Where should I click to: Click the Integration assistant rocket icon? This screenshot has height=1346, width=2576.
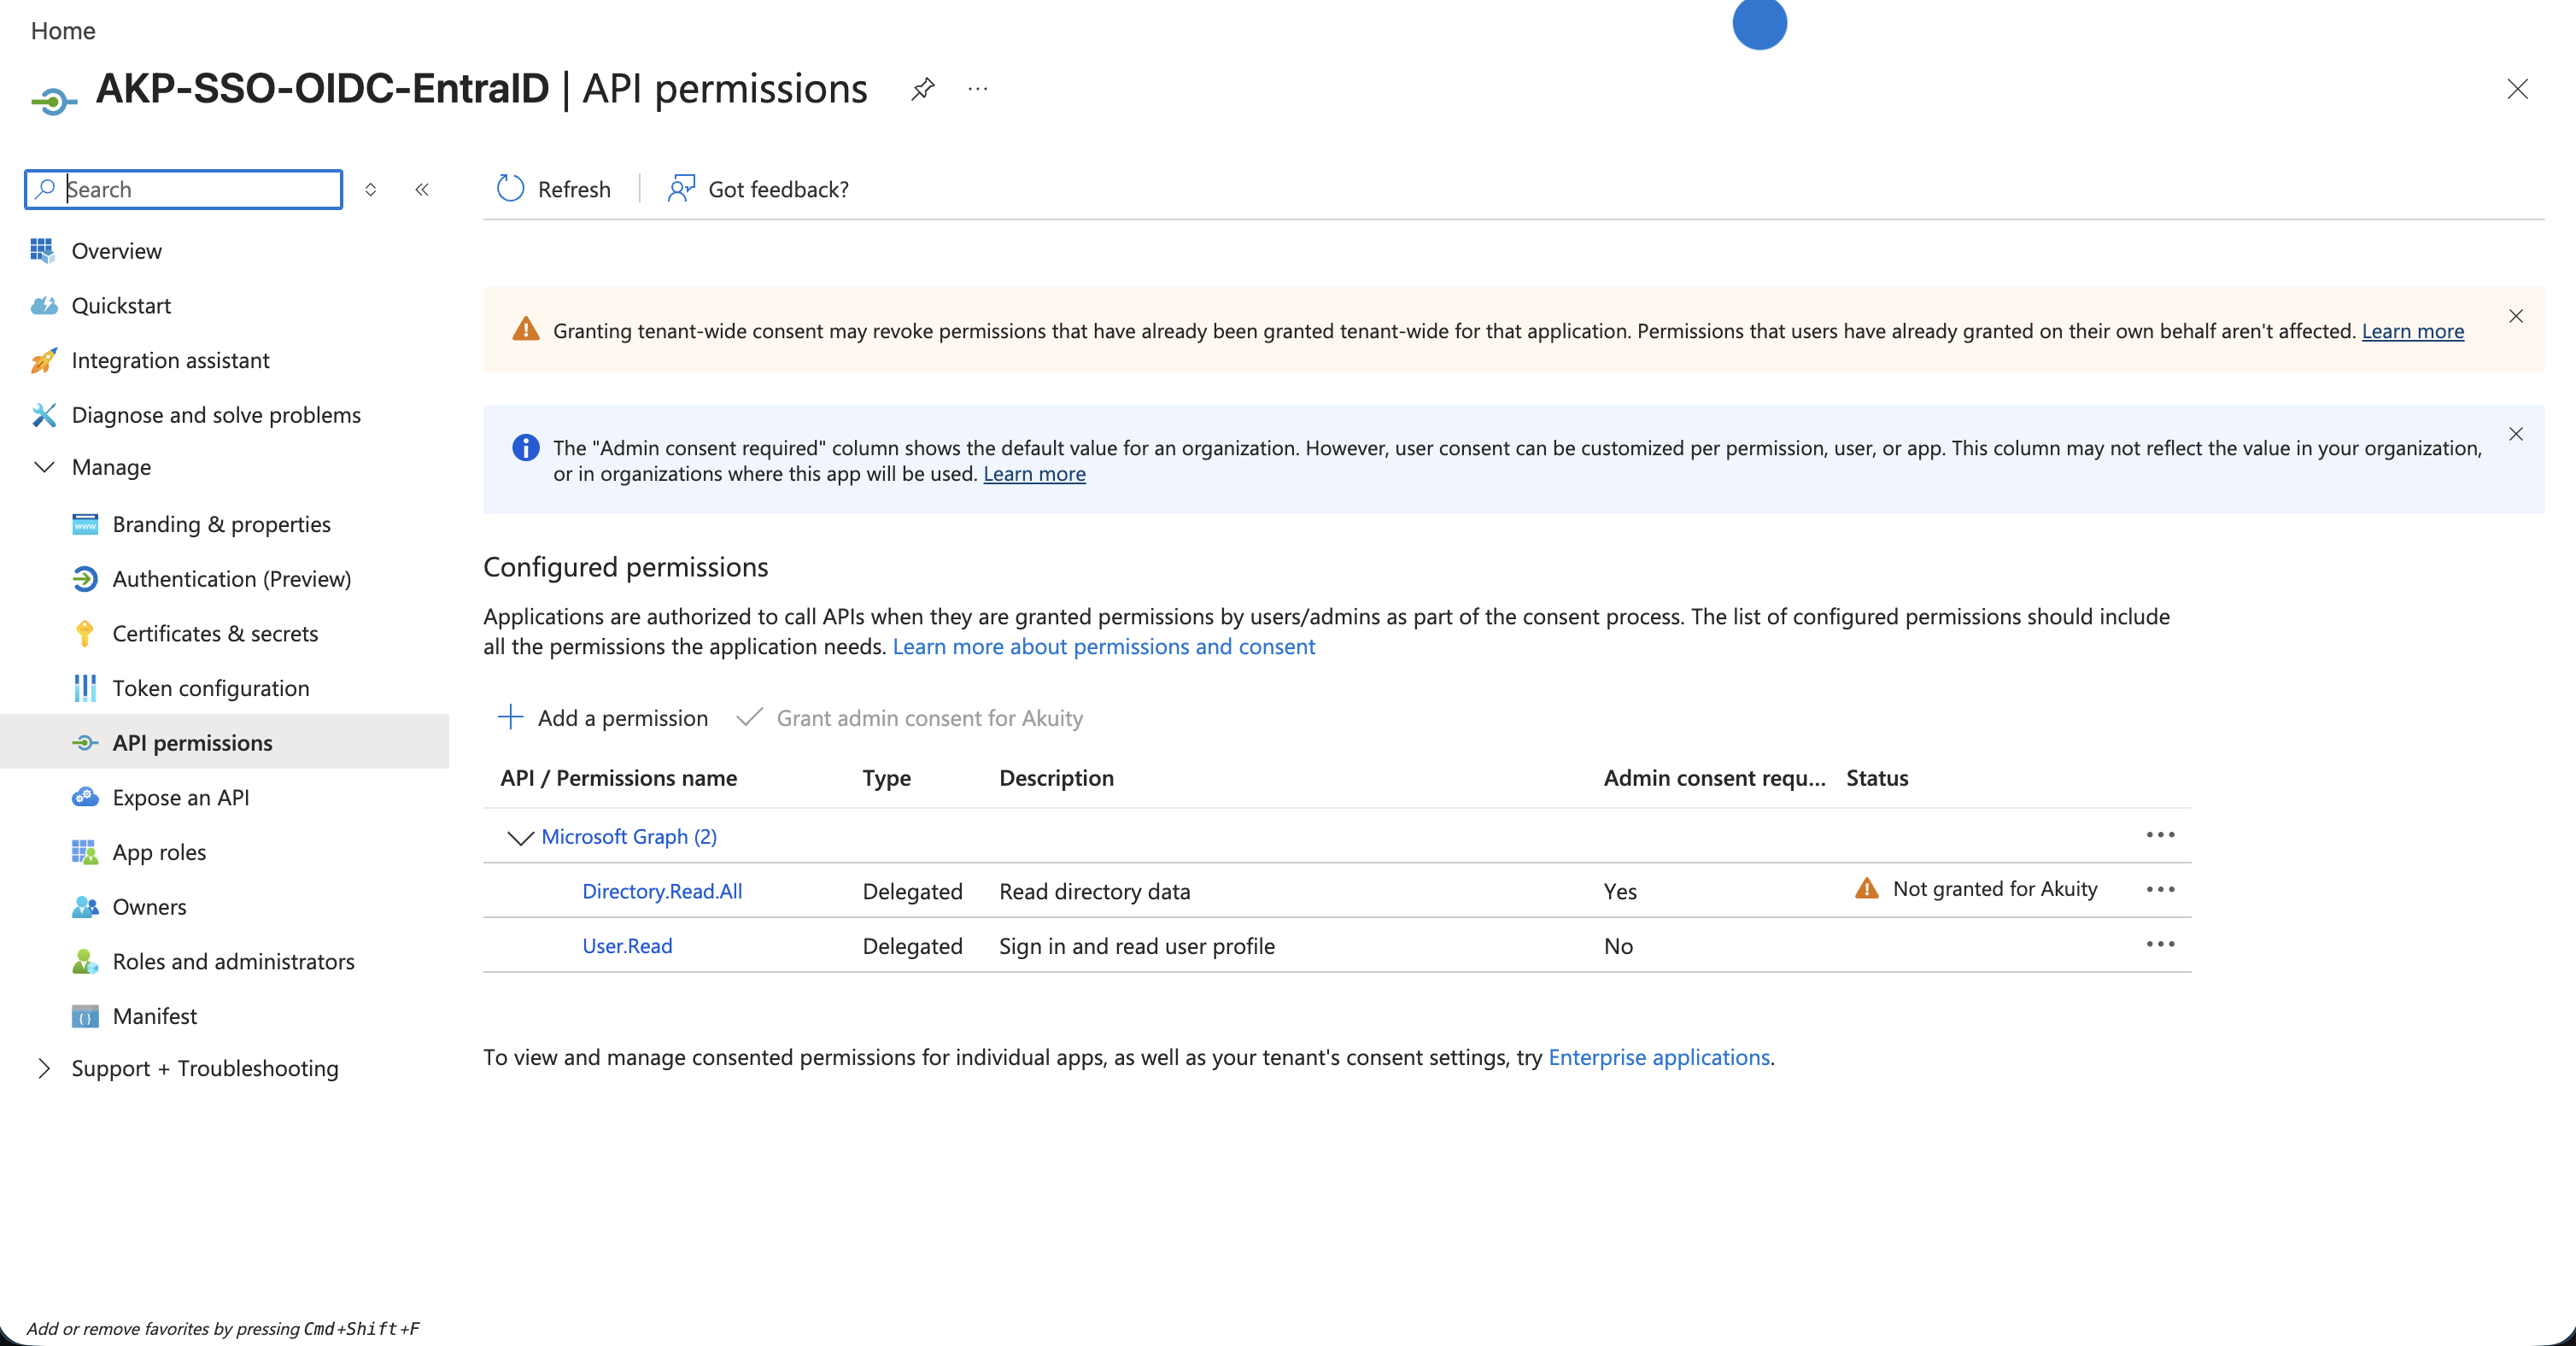pos(44,360)
